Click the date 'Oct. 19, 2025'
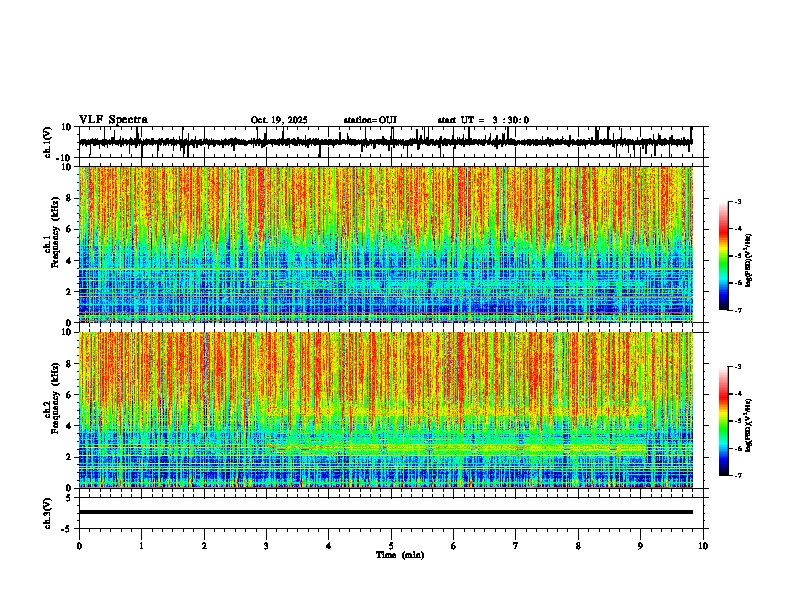The height and width of the screenshot is (612, 792). (279, 120)
